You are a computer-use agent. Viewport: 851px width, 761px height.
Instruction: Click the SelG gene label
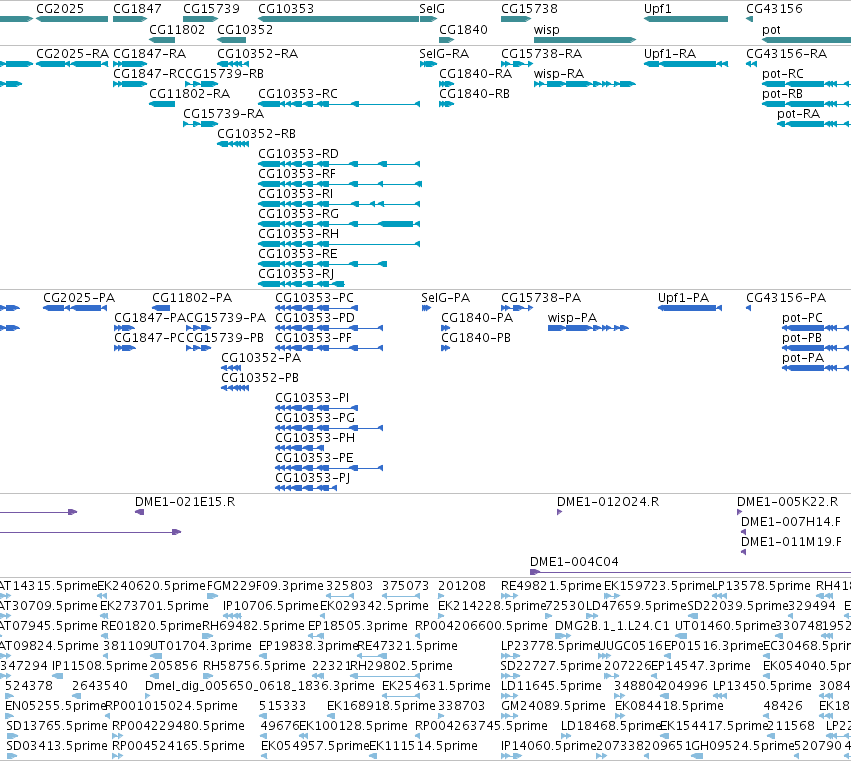(x=432, y=9)
